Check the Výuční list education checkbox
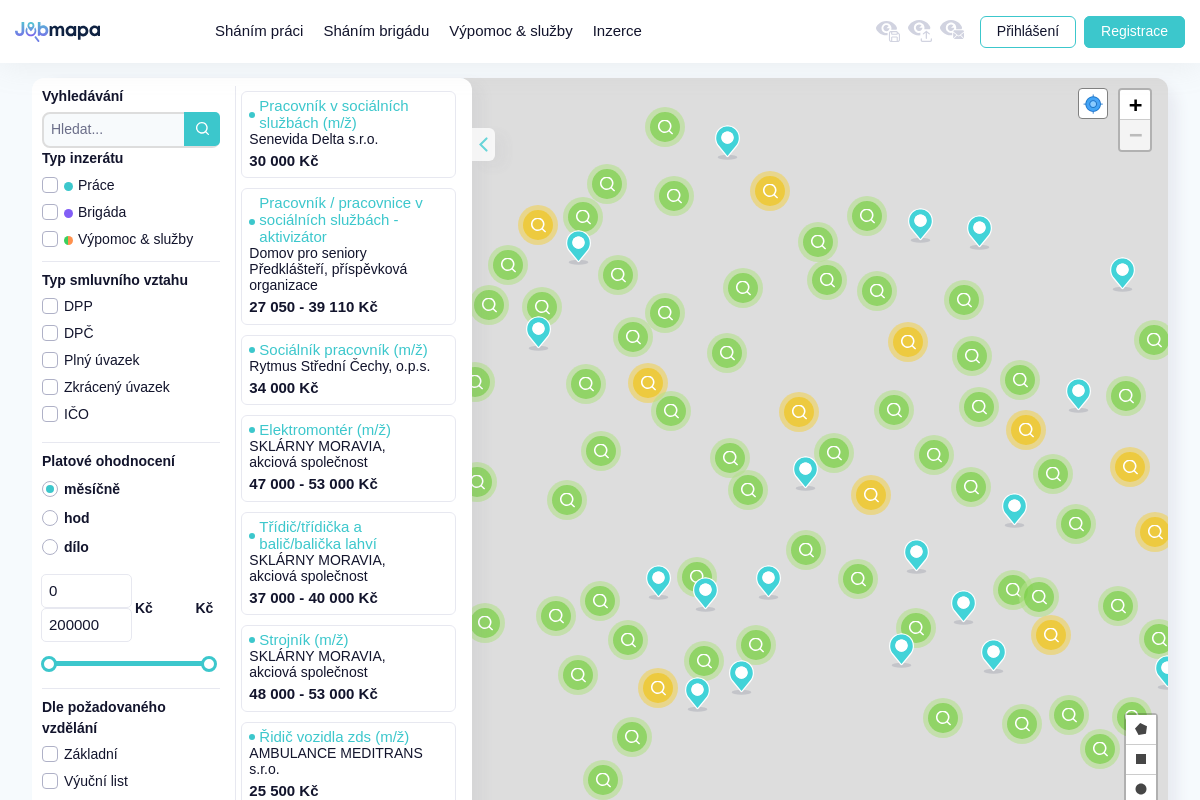 (50, 781)
